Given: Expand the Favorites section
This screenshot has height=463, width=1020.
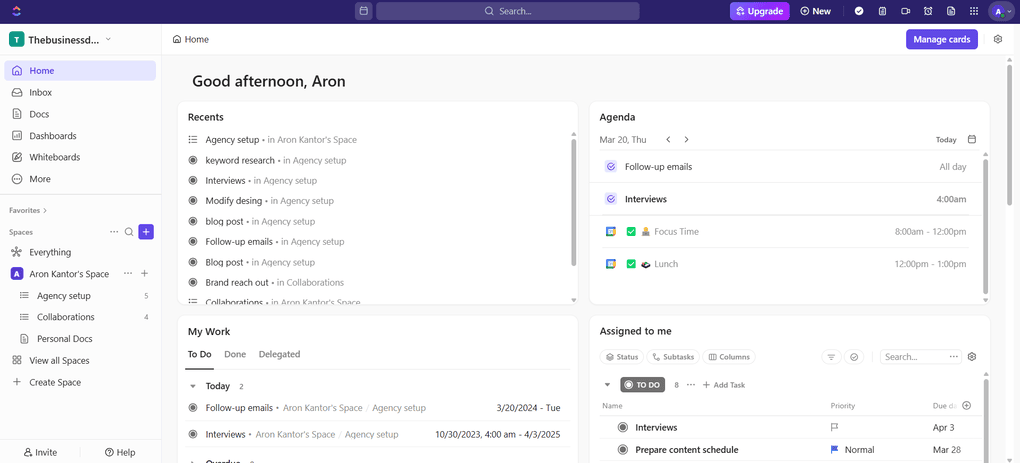Looking at the screenshot, I should pos(28,210).
